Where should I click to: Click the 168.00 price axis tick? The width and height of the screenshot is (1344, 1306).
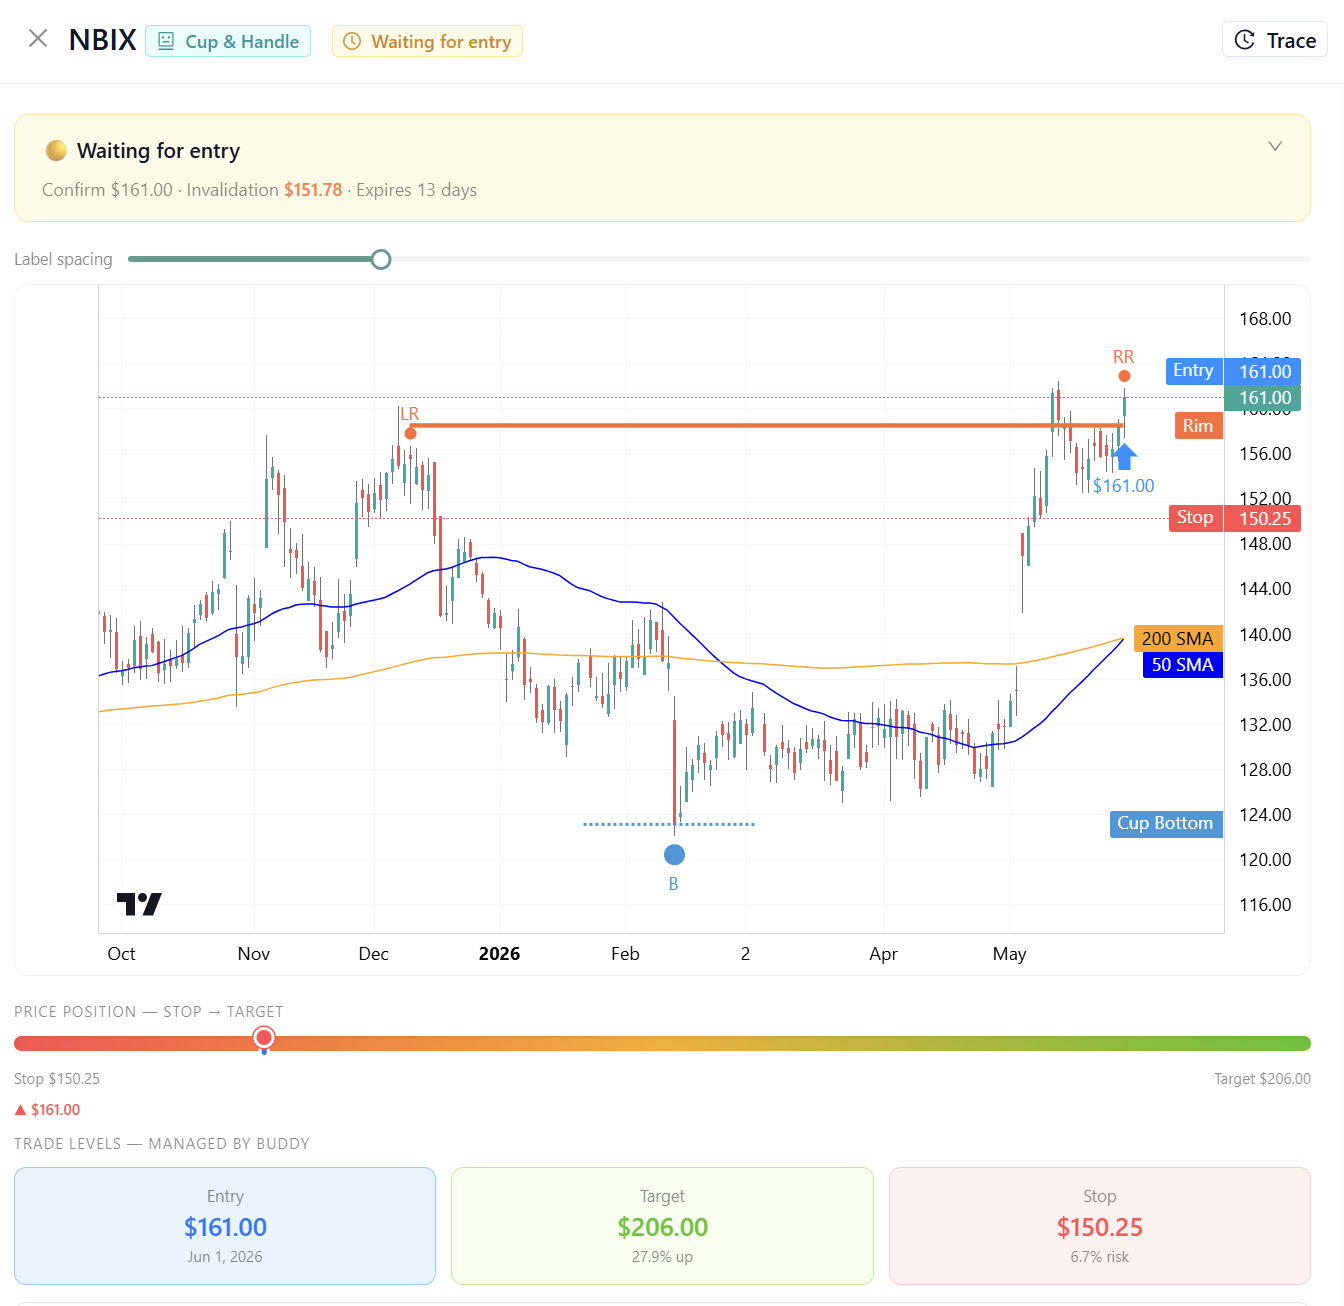(1265, 319)
